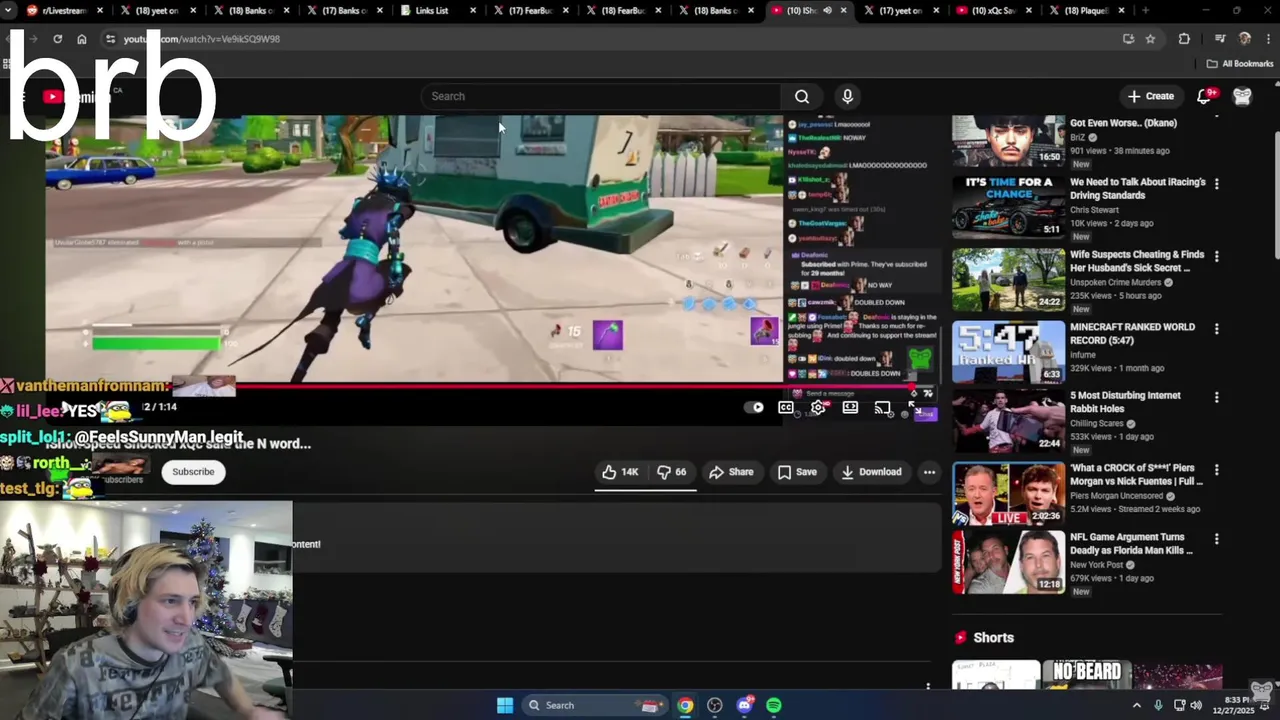Toggle closed captions CC
1280x720 pixels.
click(786, 407)
